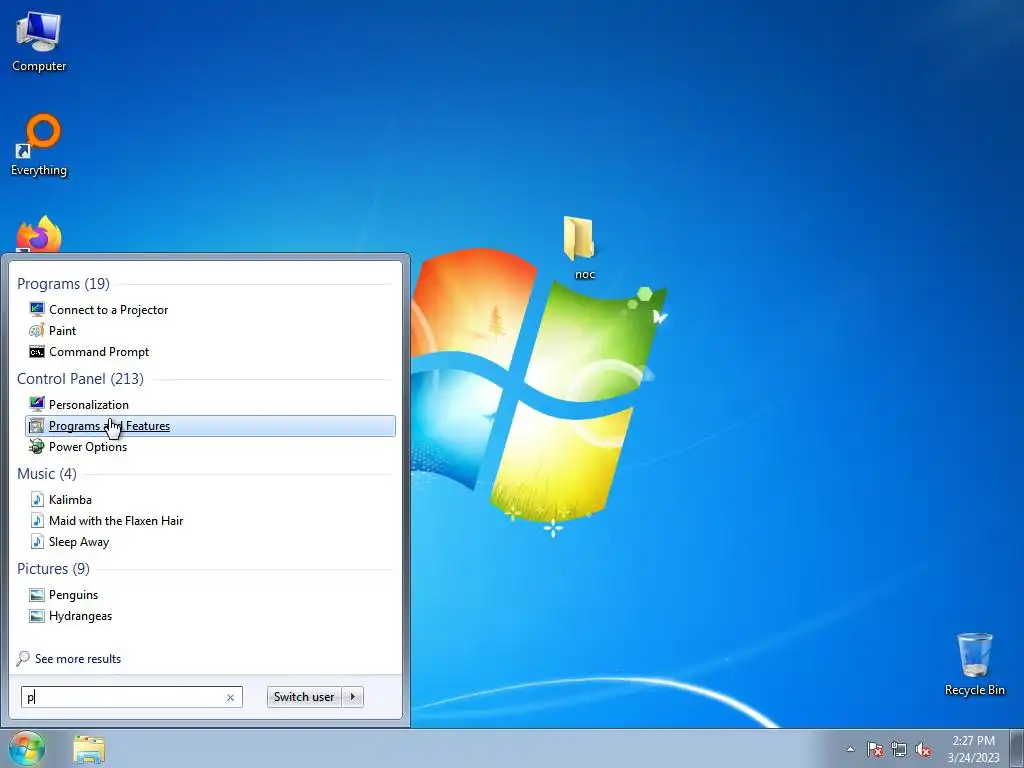Viewport: 1024px width, 768px height.
Task: Click the muted volume tray icon
Action: point(923,749)
